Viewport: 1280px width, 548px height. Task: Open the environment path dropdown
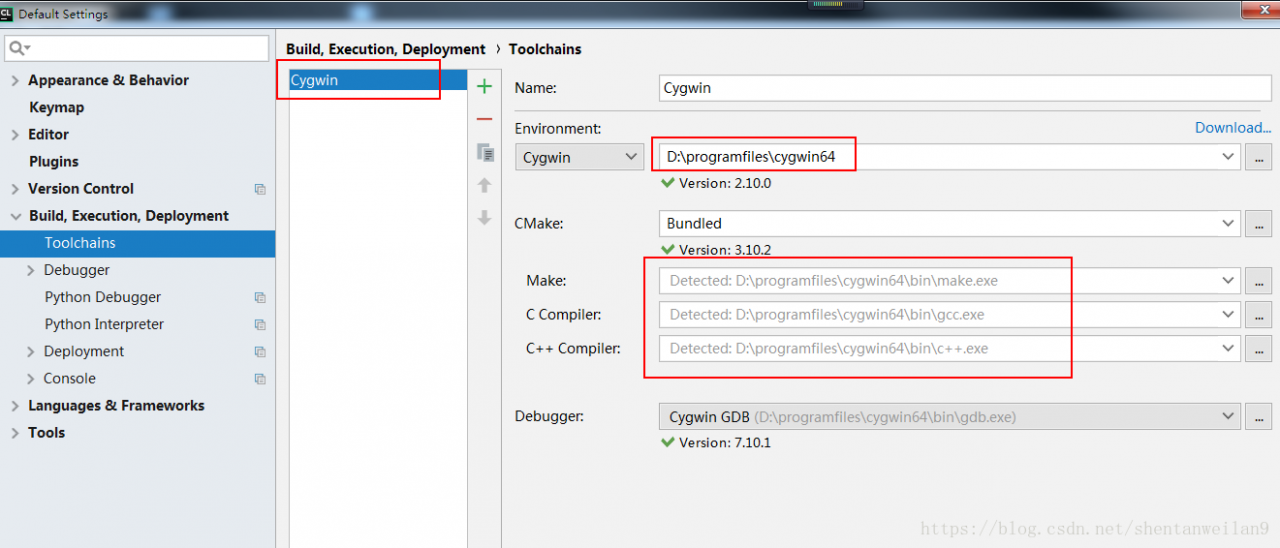pyautogui.click(x=1228, y=157)
